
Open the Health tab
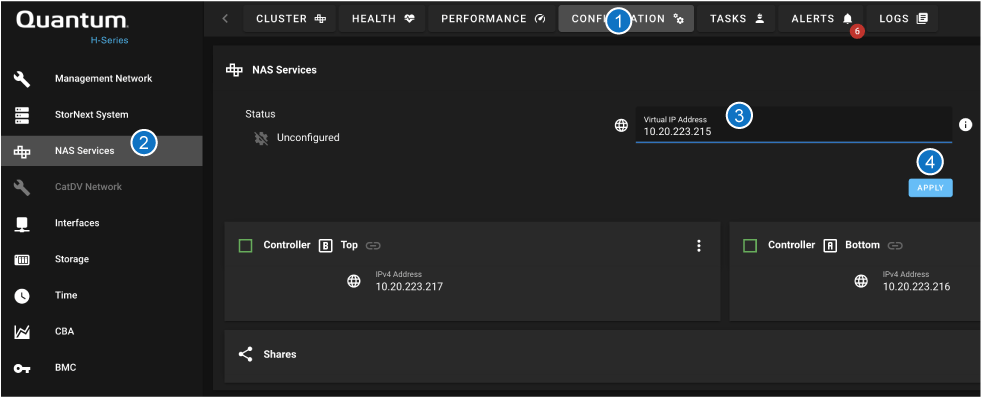click(x=383, y=19)
